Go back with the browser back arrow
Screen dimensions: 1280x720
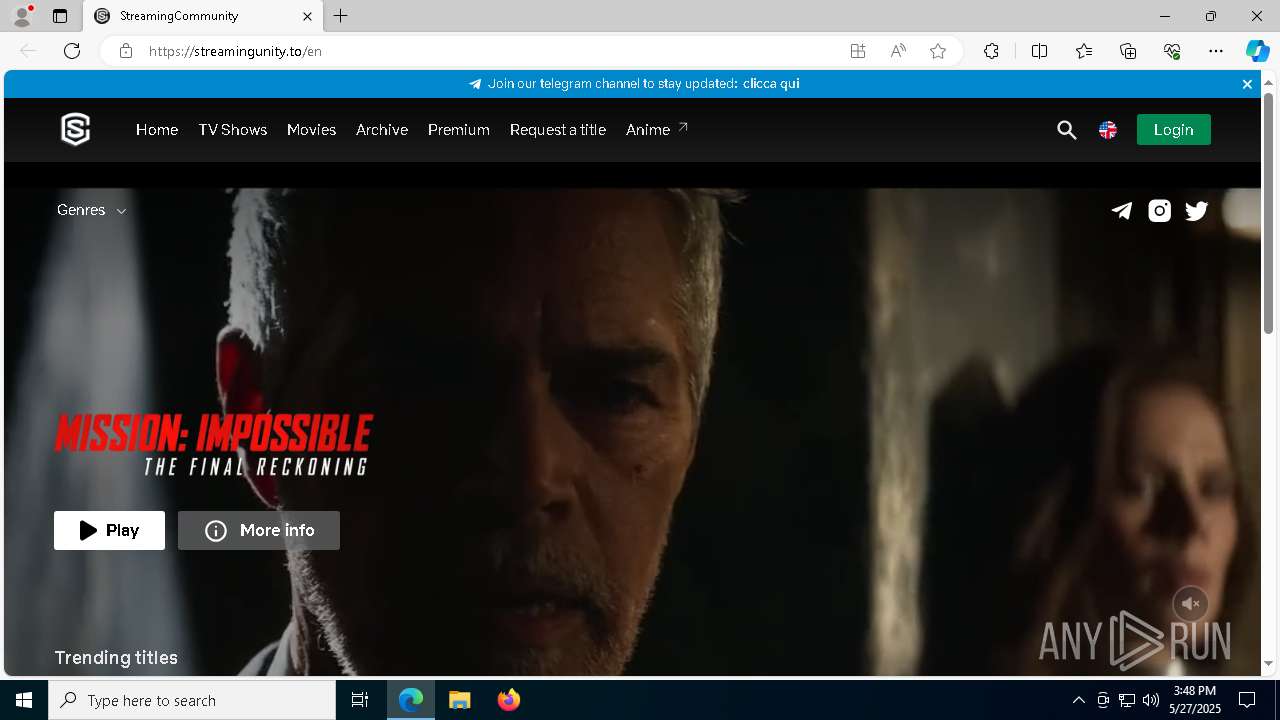[28, 51]
